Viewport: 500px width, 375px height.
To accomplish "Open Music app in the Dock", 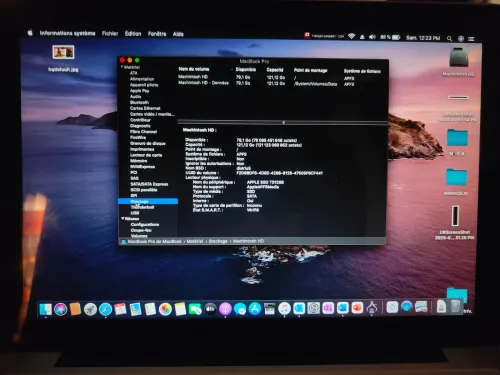I will [x=284, y=309].
